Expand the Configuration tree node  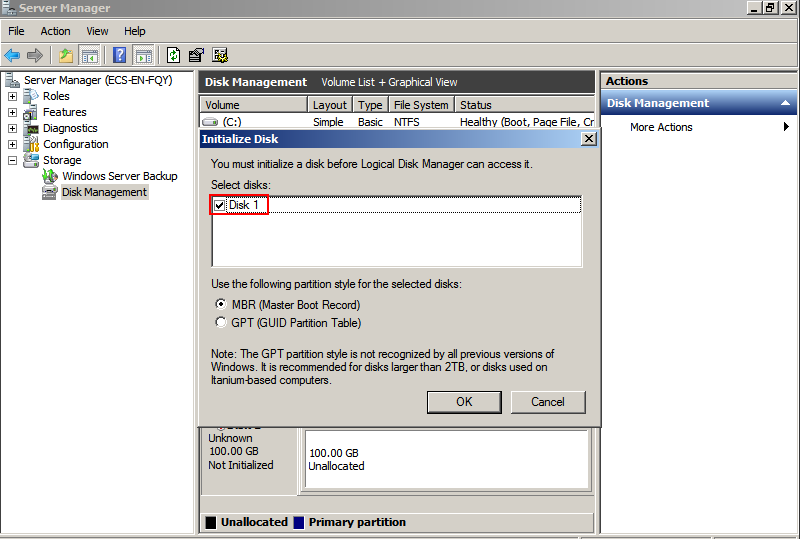(13, 144)
